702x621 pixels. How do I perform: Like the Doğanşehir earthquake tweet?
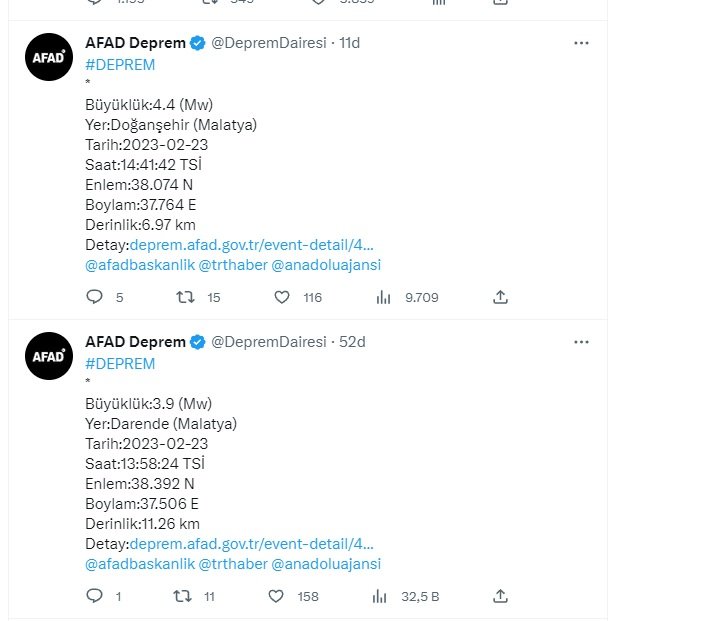click(282, 297)
